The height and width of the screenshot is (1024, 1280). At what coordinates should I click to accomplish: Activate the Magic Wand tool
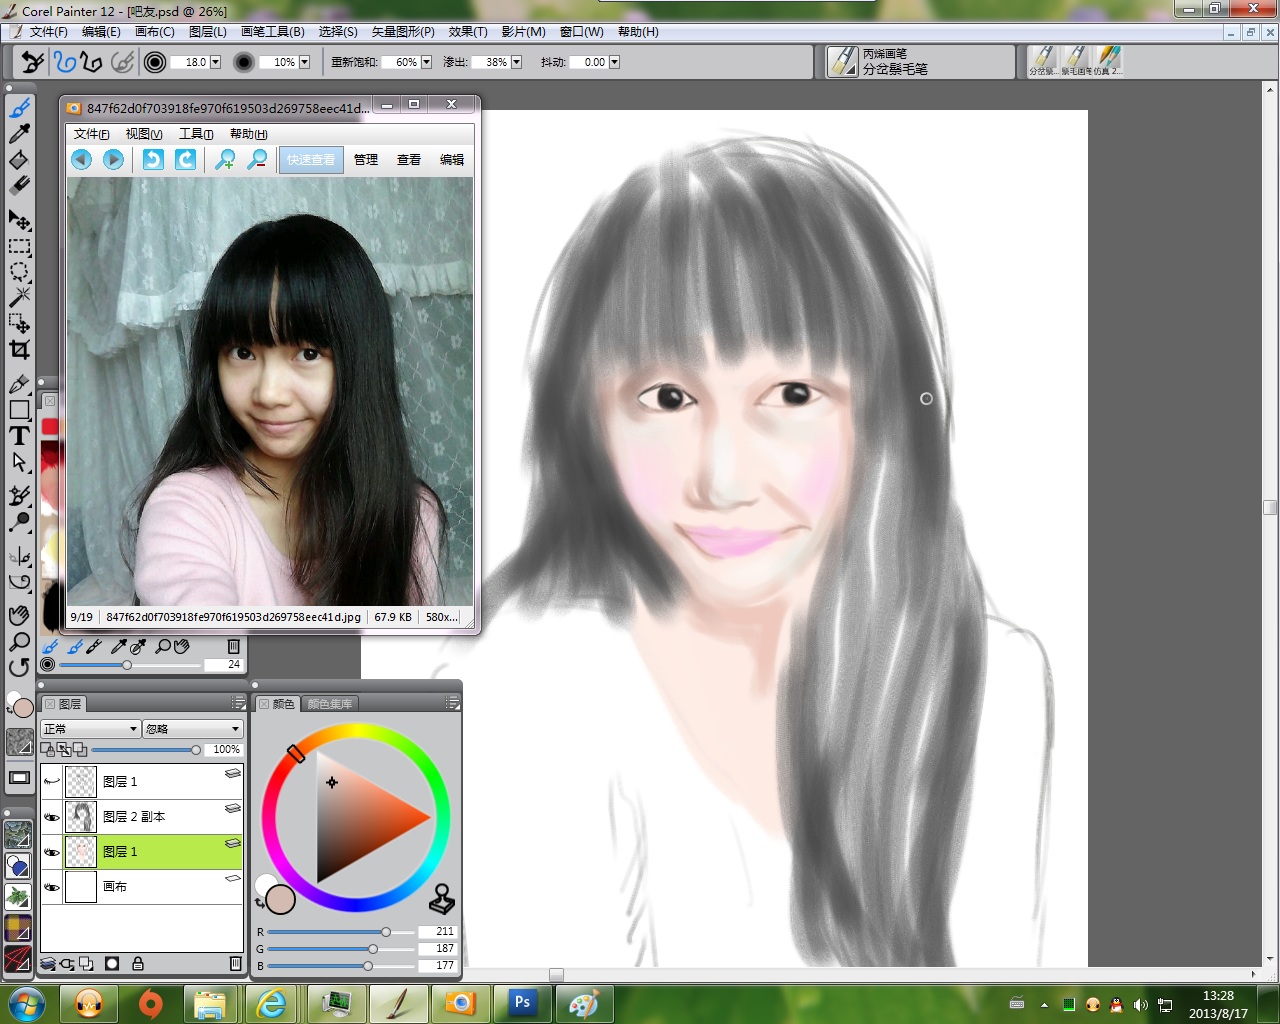(x=19, y=297)
